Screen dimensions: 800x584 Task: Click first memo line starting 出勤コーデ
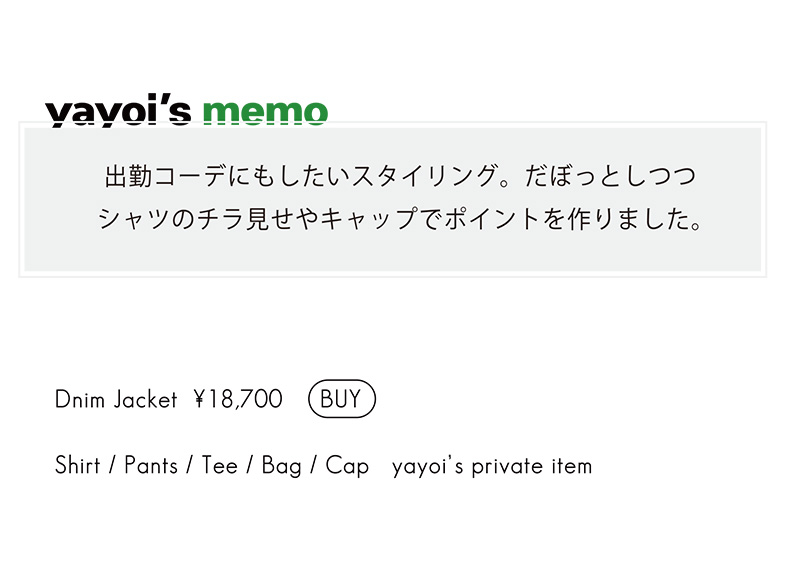tap(400, 176)
